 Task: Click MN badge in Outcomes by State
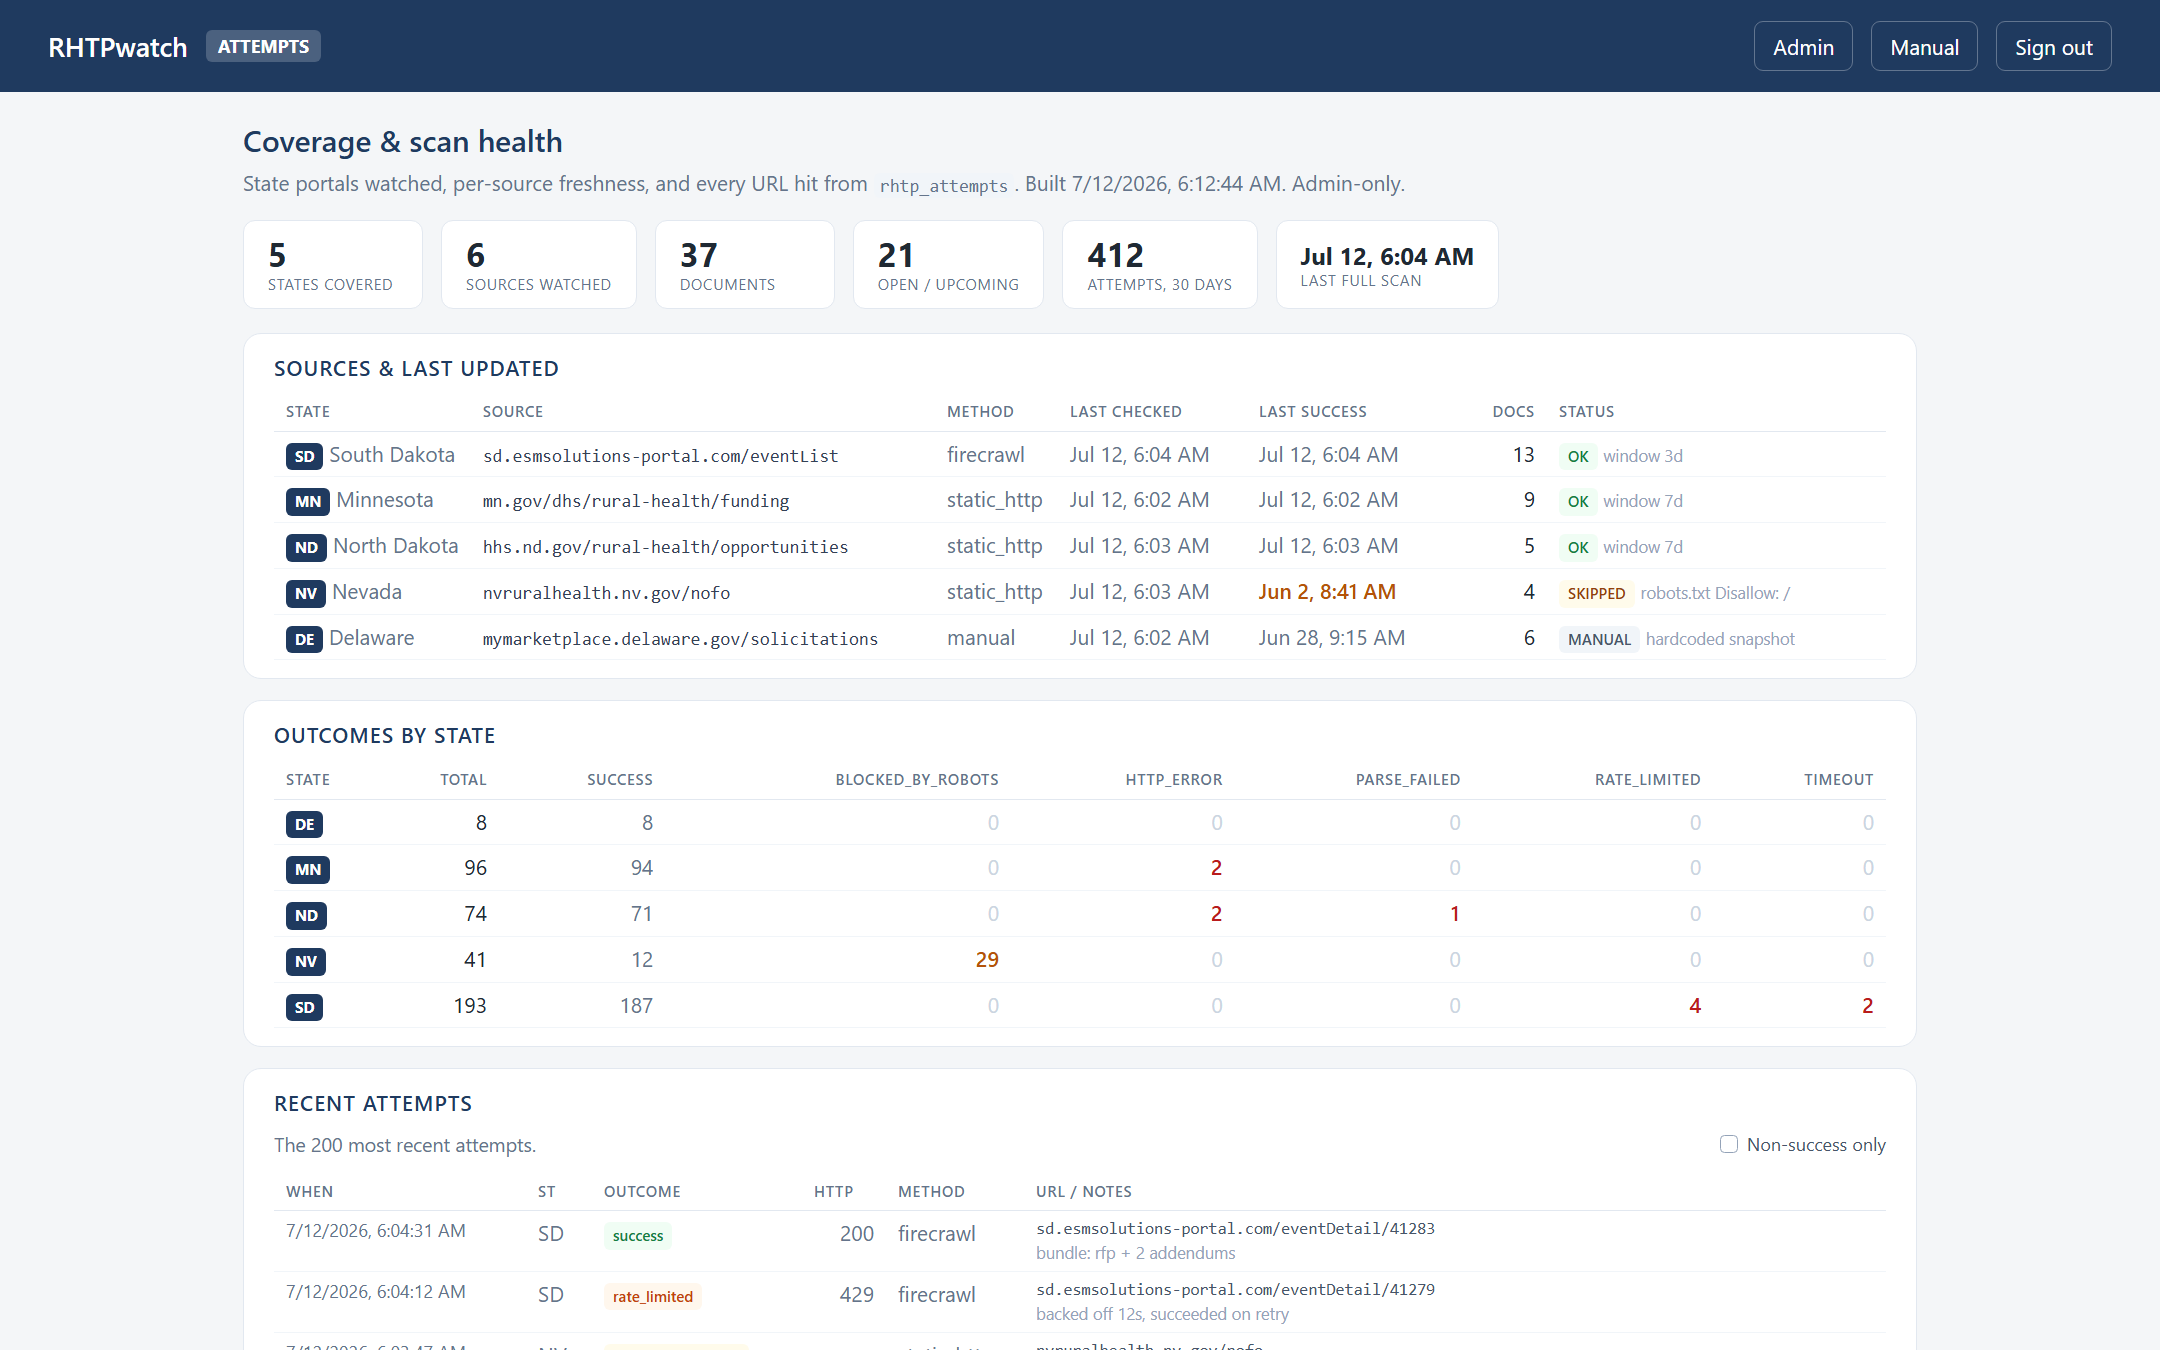307,869
